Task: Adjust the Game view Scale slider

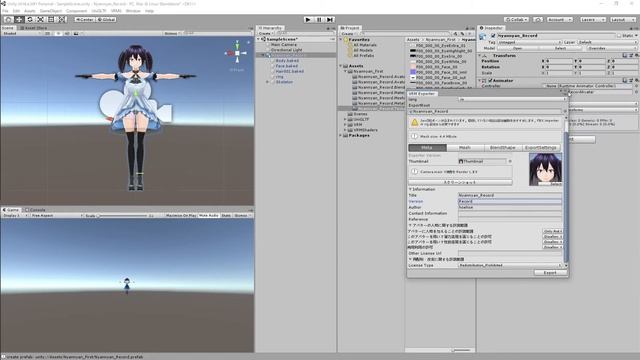Action: pos(122,216)
